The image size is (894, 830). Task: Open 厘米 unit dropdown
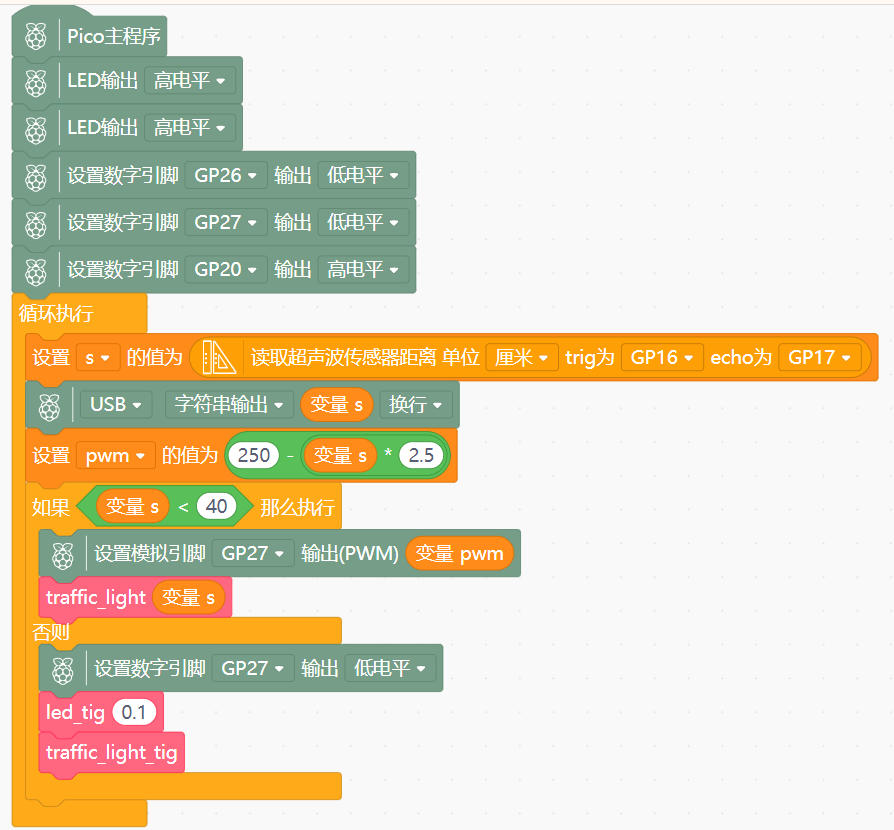[x=522, y=357]
